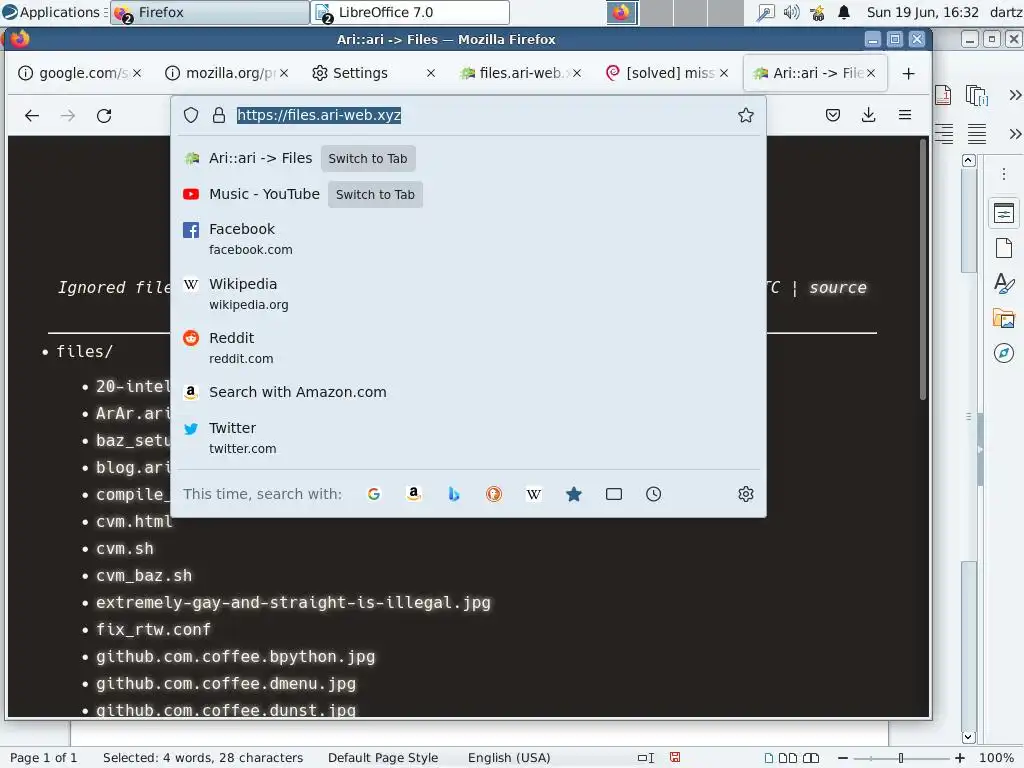The height and width of the screenshot is (768, 1024).
Task: Go back with the Firefox back arrow
Action: point(31,116)
